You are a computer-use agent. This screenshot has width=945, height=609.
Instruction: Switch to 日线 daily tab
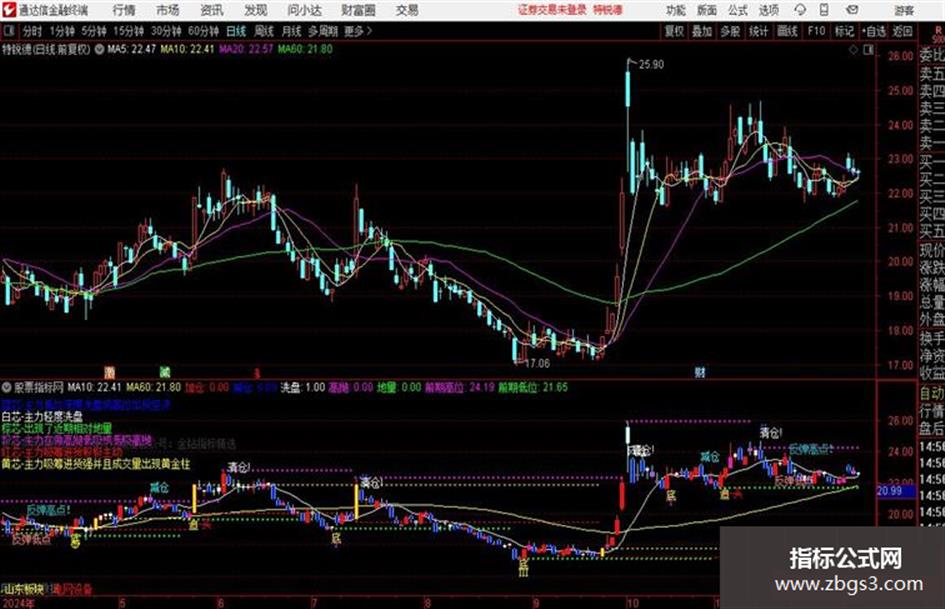tap(236, 31)
